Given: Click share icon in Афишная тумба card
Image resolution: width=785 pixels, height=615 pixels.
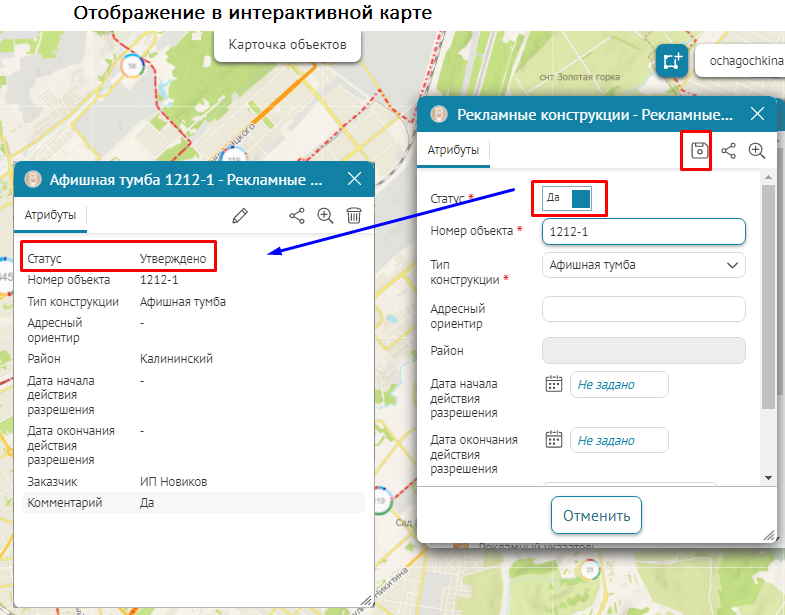Looking at the screenshot, I should [x=297, y=215].
